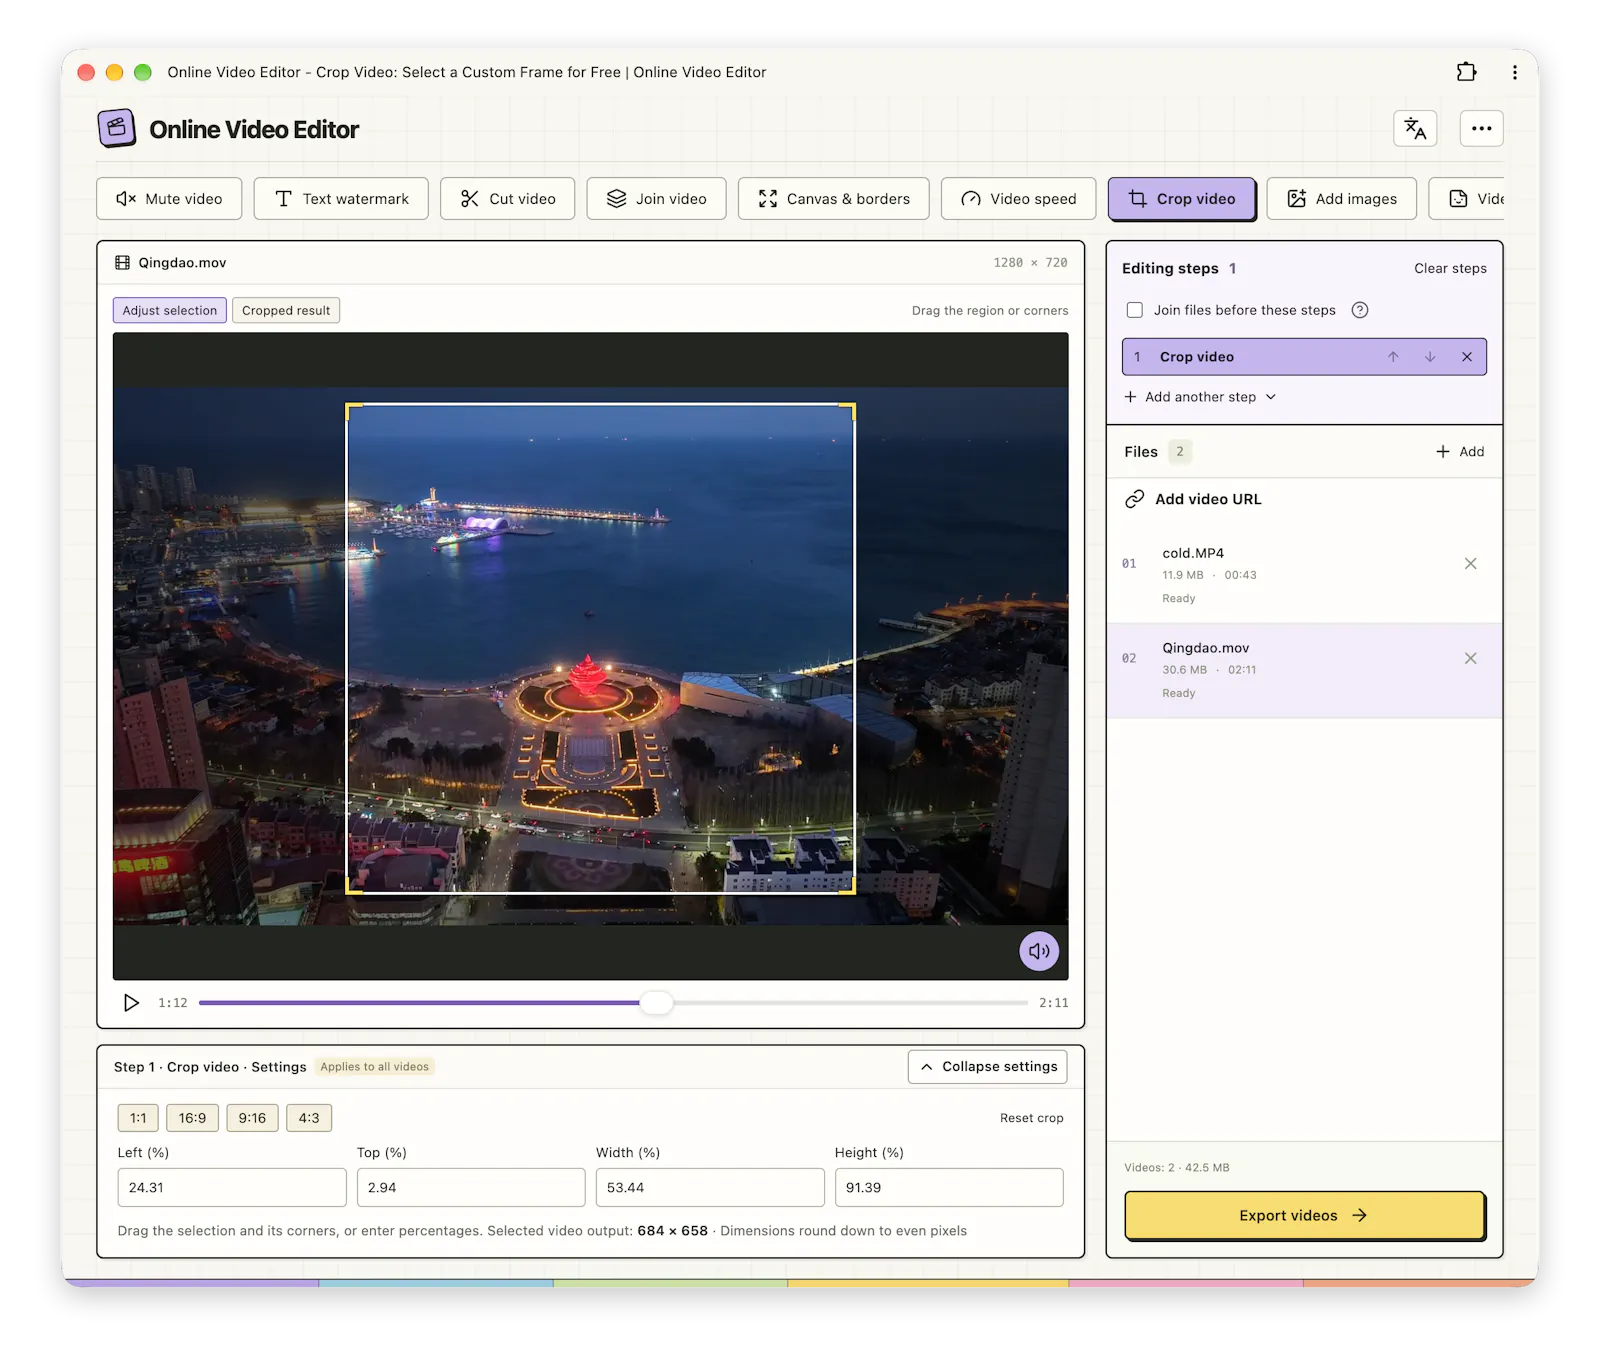This screenshot has width=1600, height=1361.
Task: Toggle the video sound speaker button
Action: 1039,951
